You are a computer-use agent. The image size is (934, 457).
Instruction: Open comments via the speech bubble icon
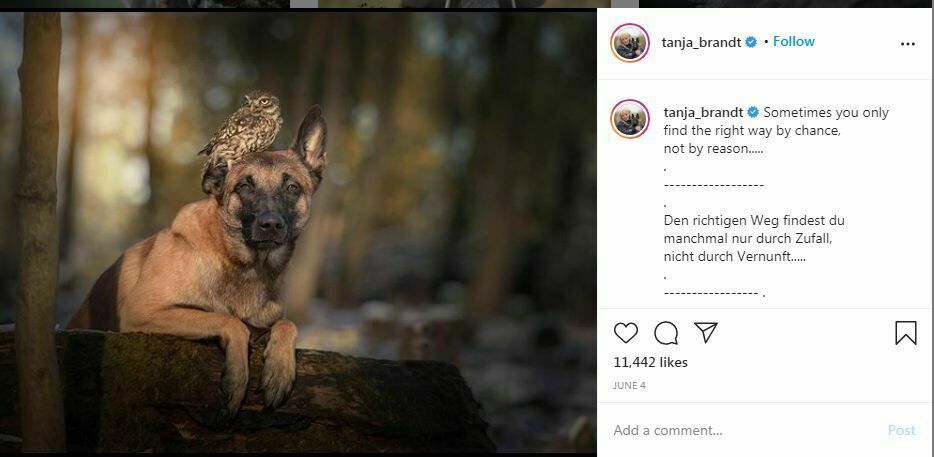point(666,333)
